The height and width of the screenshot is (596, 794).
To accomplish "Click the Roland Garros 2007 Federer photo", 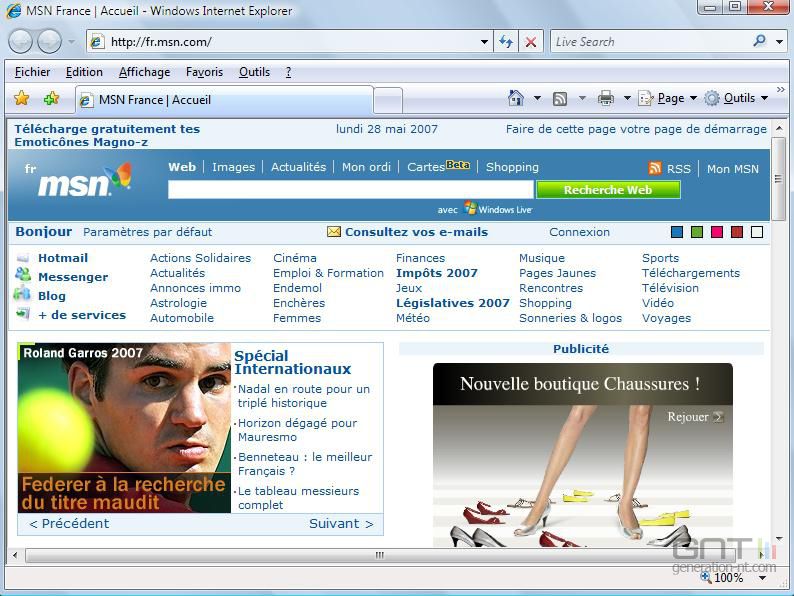I will (124, 428).
